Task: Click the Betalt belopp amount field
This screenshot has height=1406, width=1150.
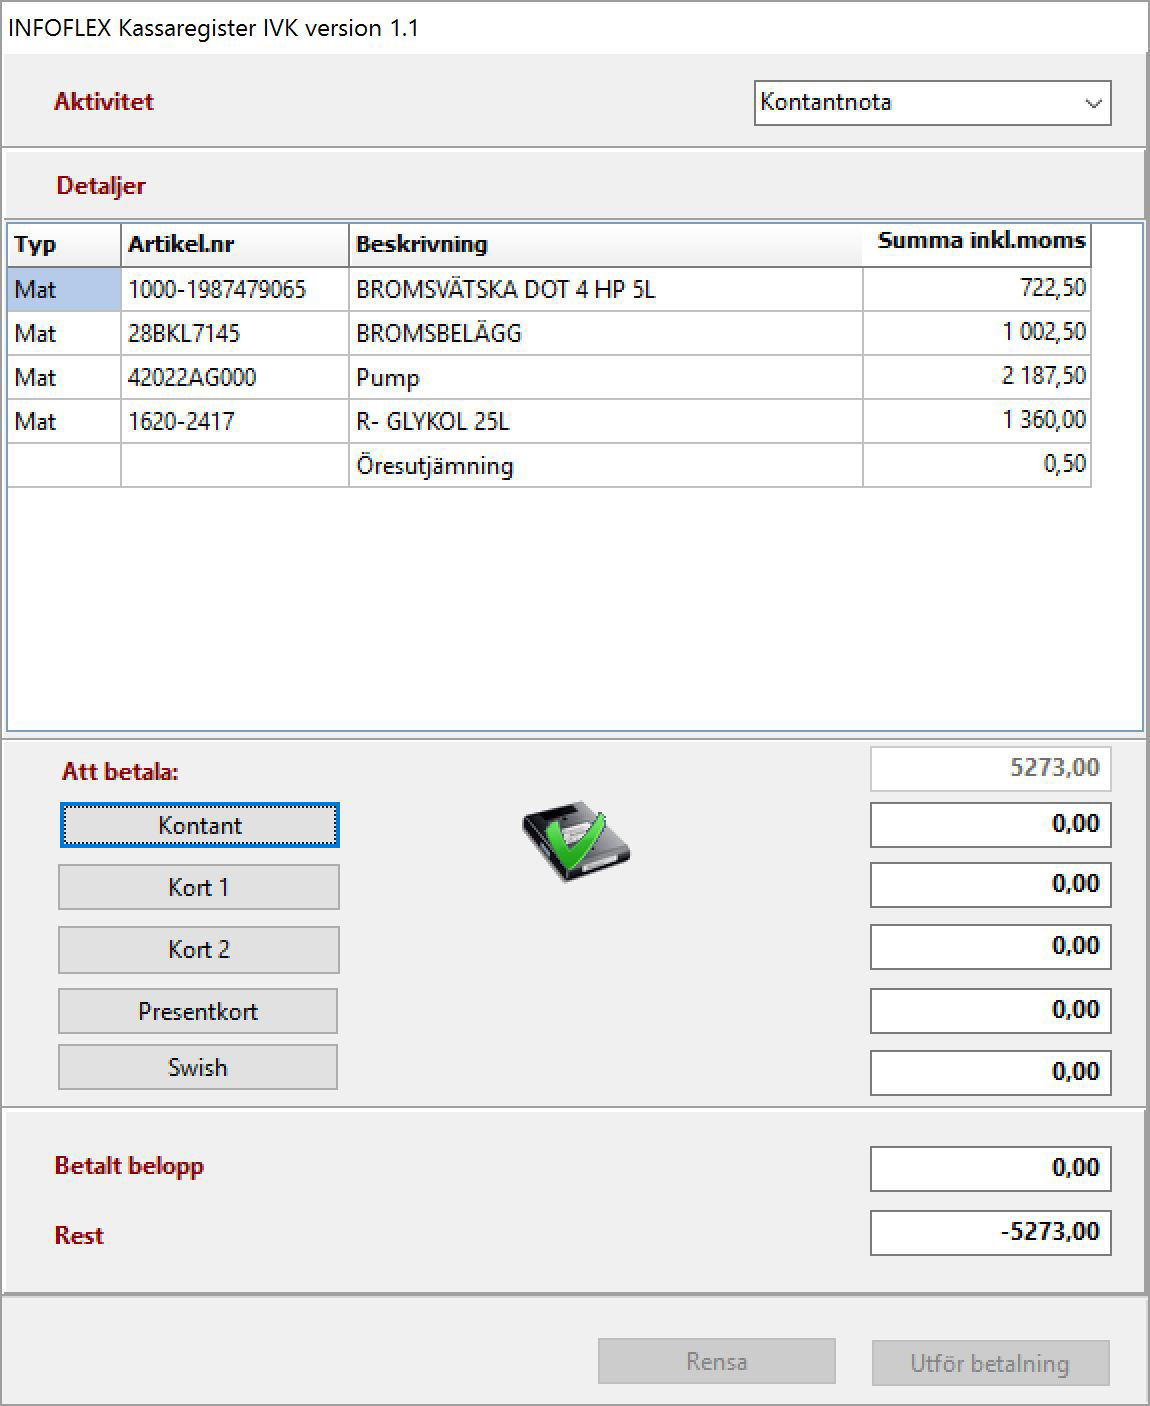Action: (991, 1169)
